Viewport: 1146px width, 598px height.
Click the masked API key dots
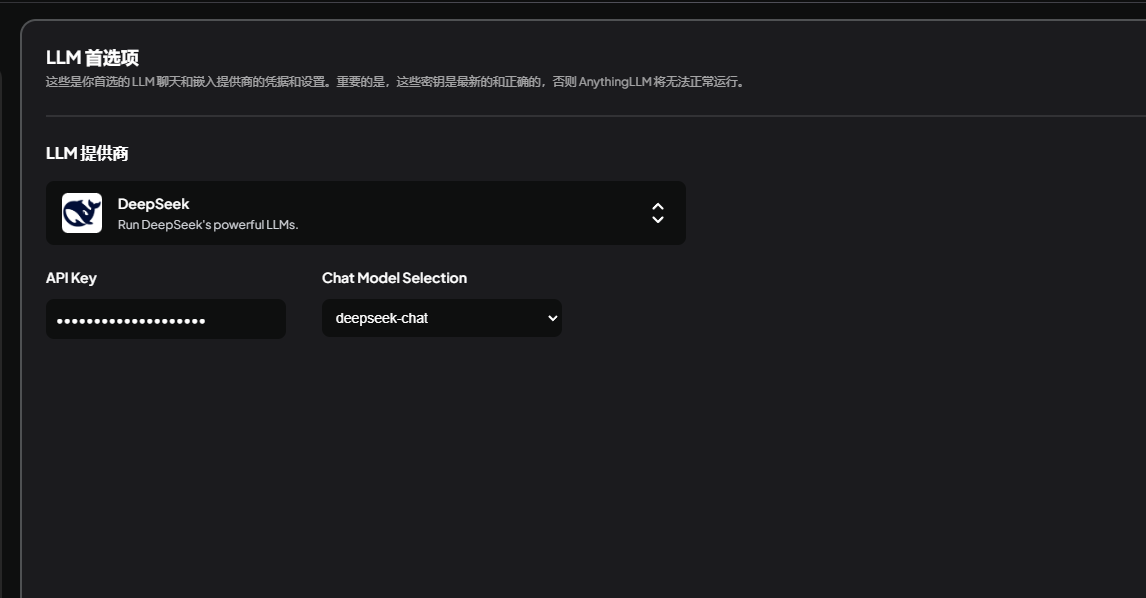point(131,321)
